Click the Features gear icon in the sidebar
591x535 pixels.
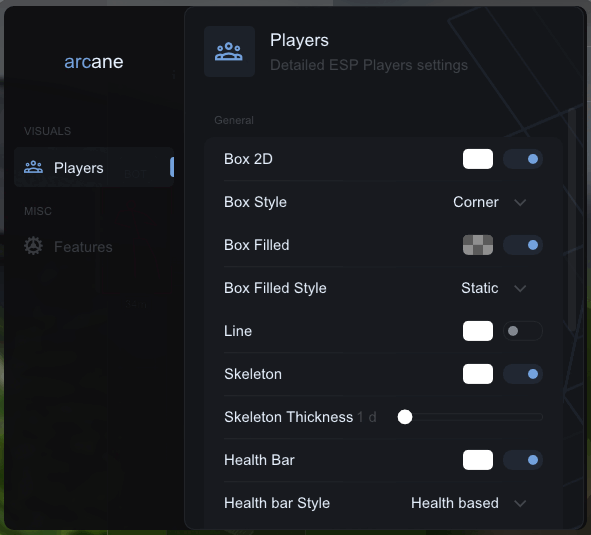(x=34, y=246)
